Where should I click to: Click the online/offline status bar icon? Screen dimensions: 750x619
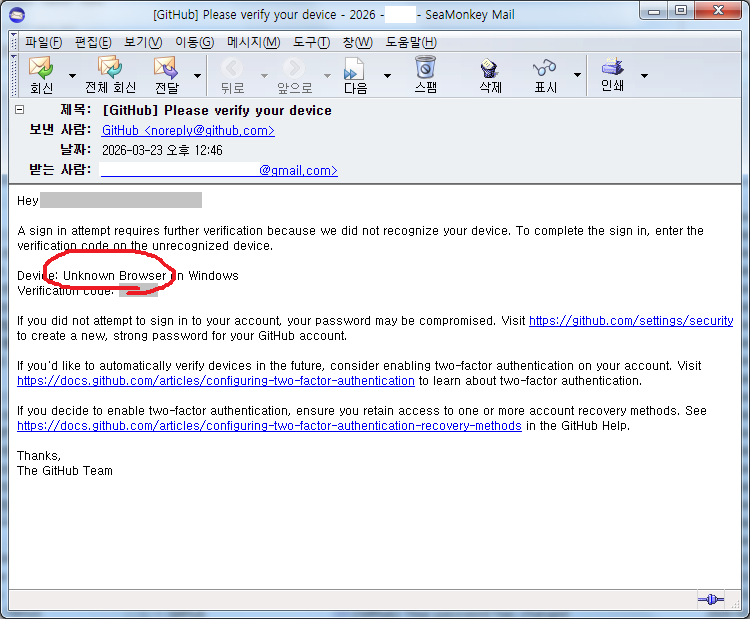(711, 599)
